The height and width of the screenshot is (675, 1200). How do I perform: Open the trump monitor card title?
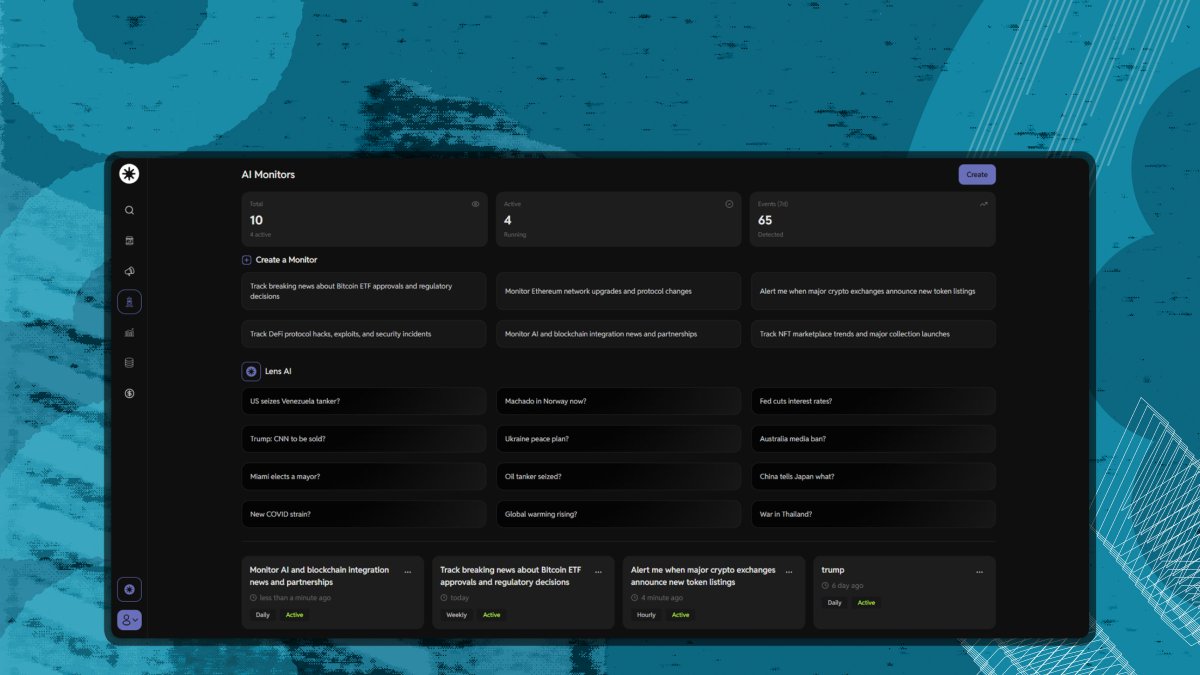pos(833,570)
